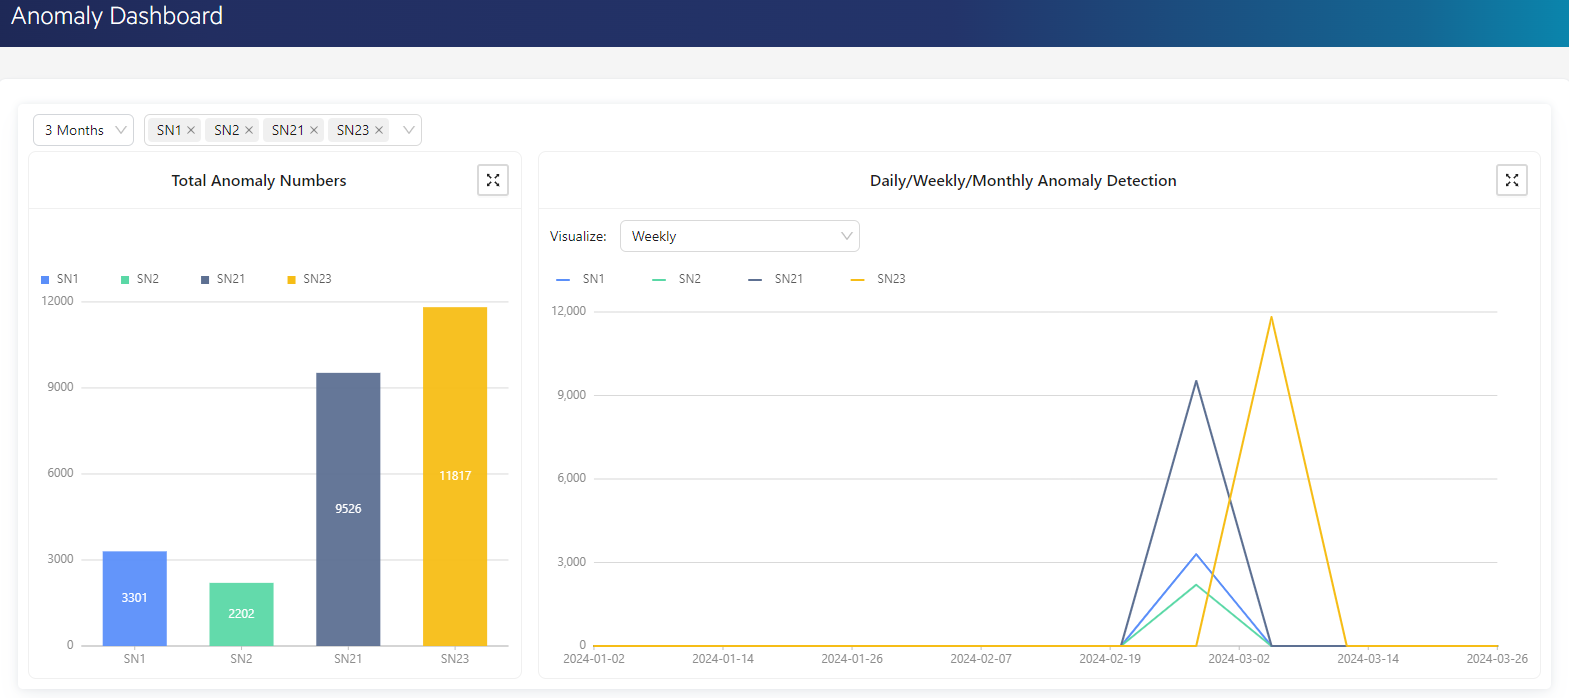
Task: Remove the SN23 tag from filter
Action: coord(379,130)
